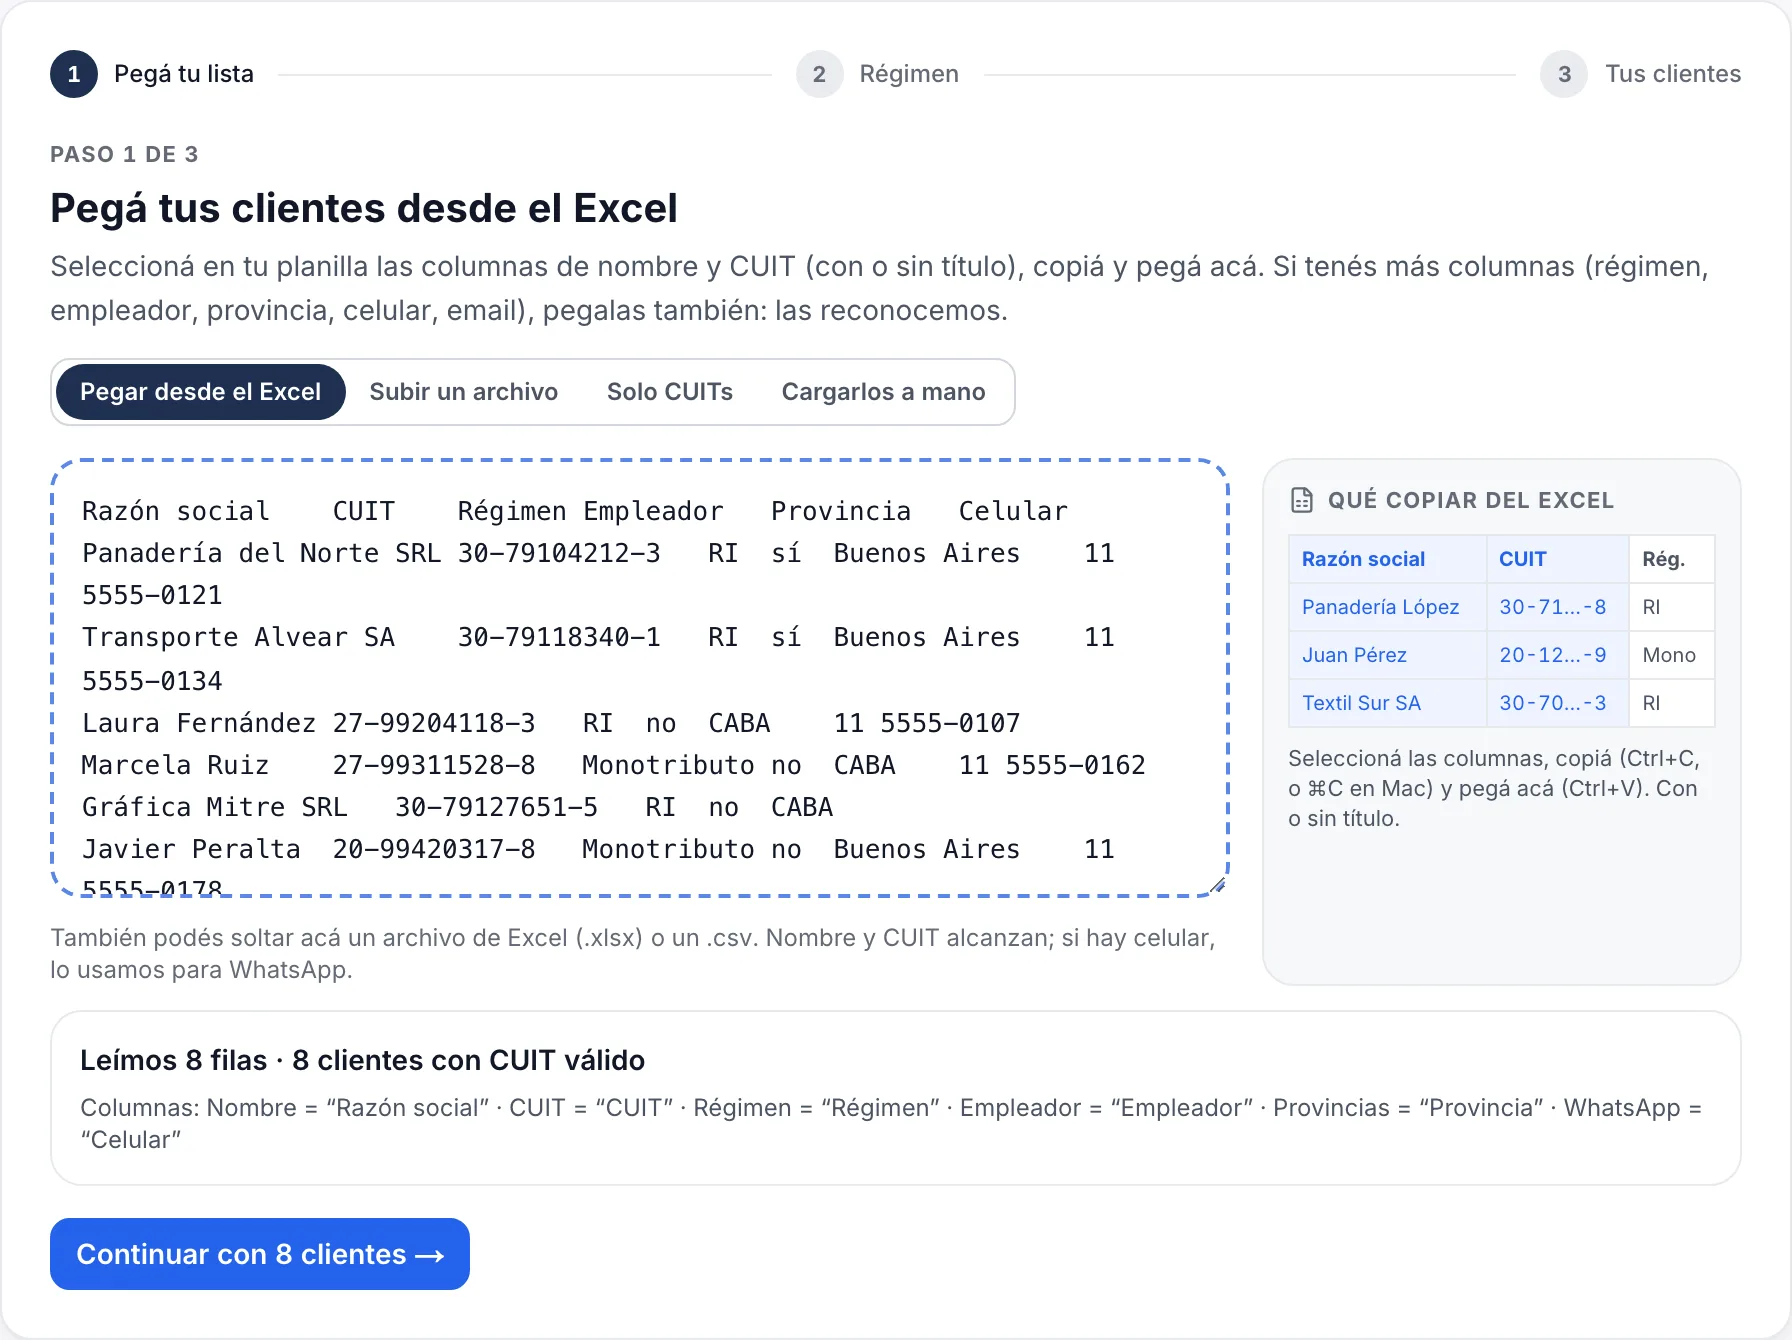Image resolution: width=1792 pixels, height=1340 pixels.
Task: Go to step 1 Pegá tu lista
Action: pos(152,74)
